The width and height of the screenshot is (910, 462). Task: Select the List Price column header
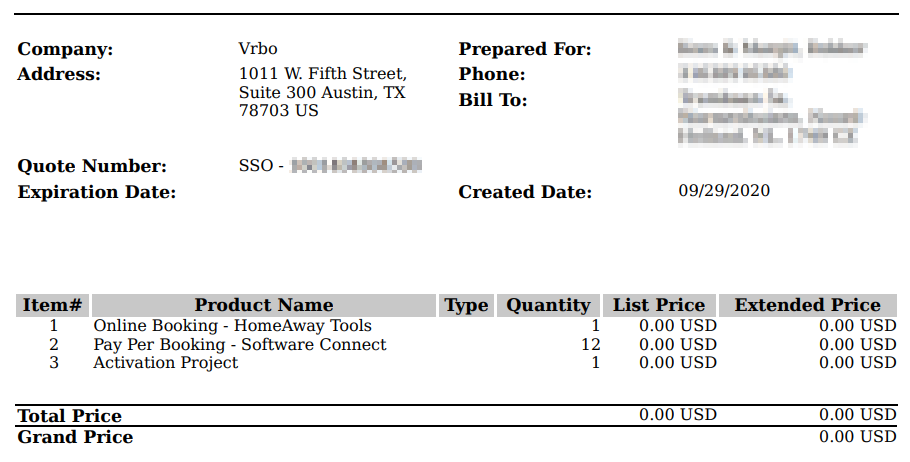[659, 305]
